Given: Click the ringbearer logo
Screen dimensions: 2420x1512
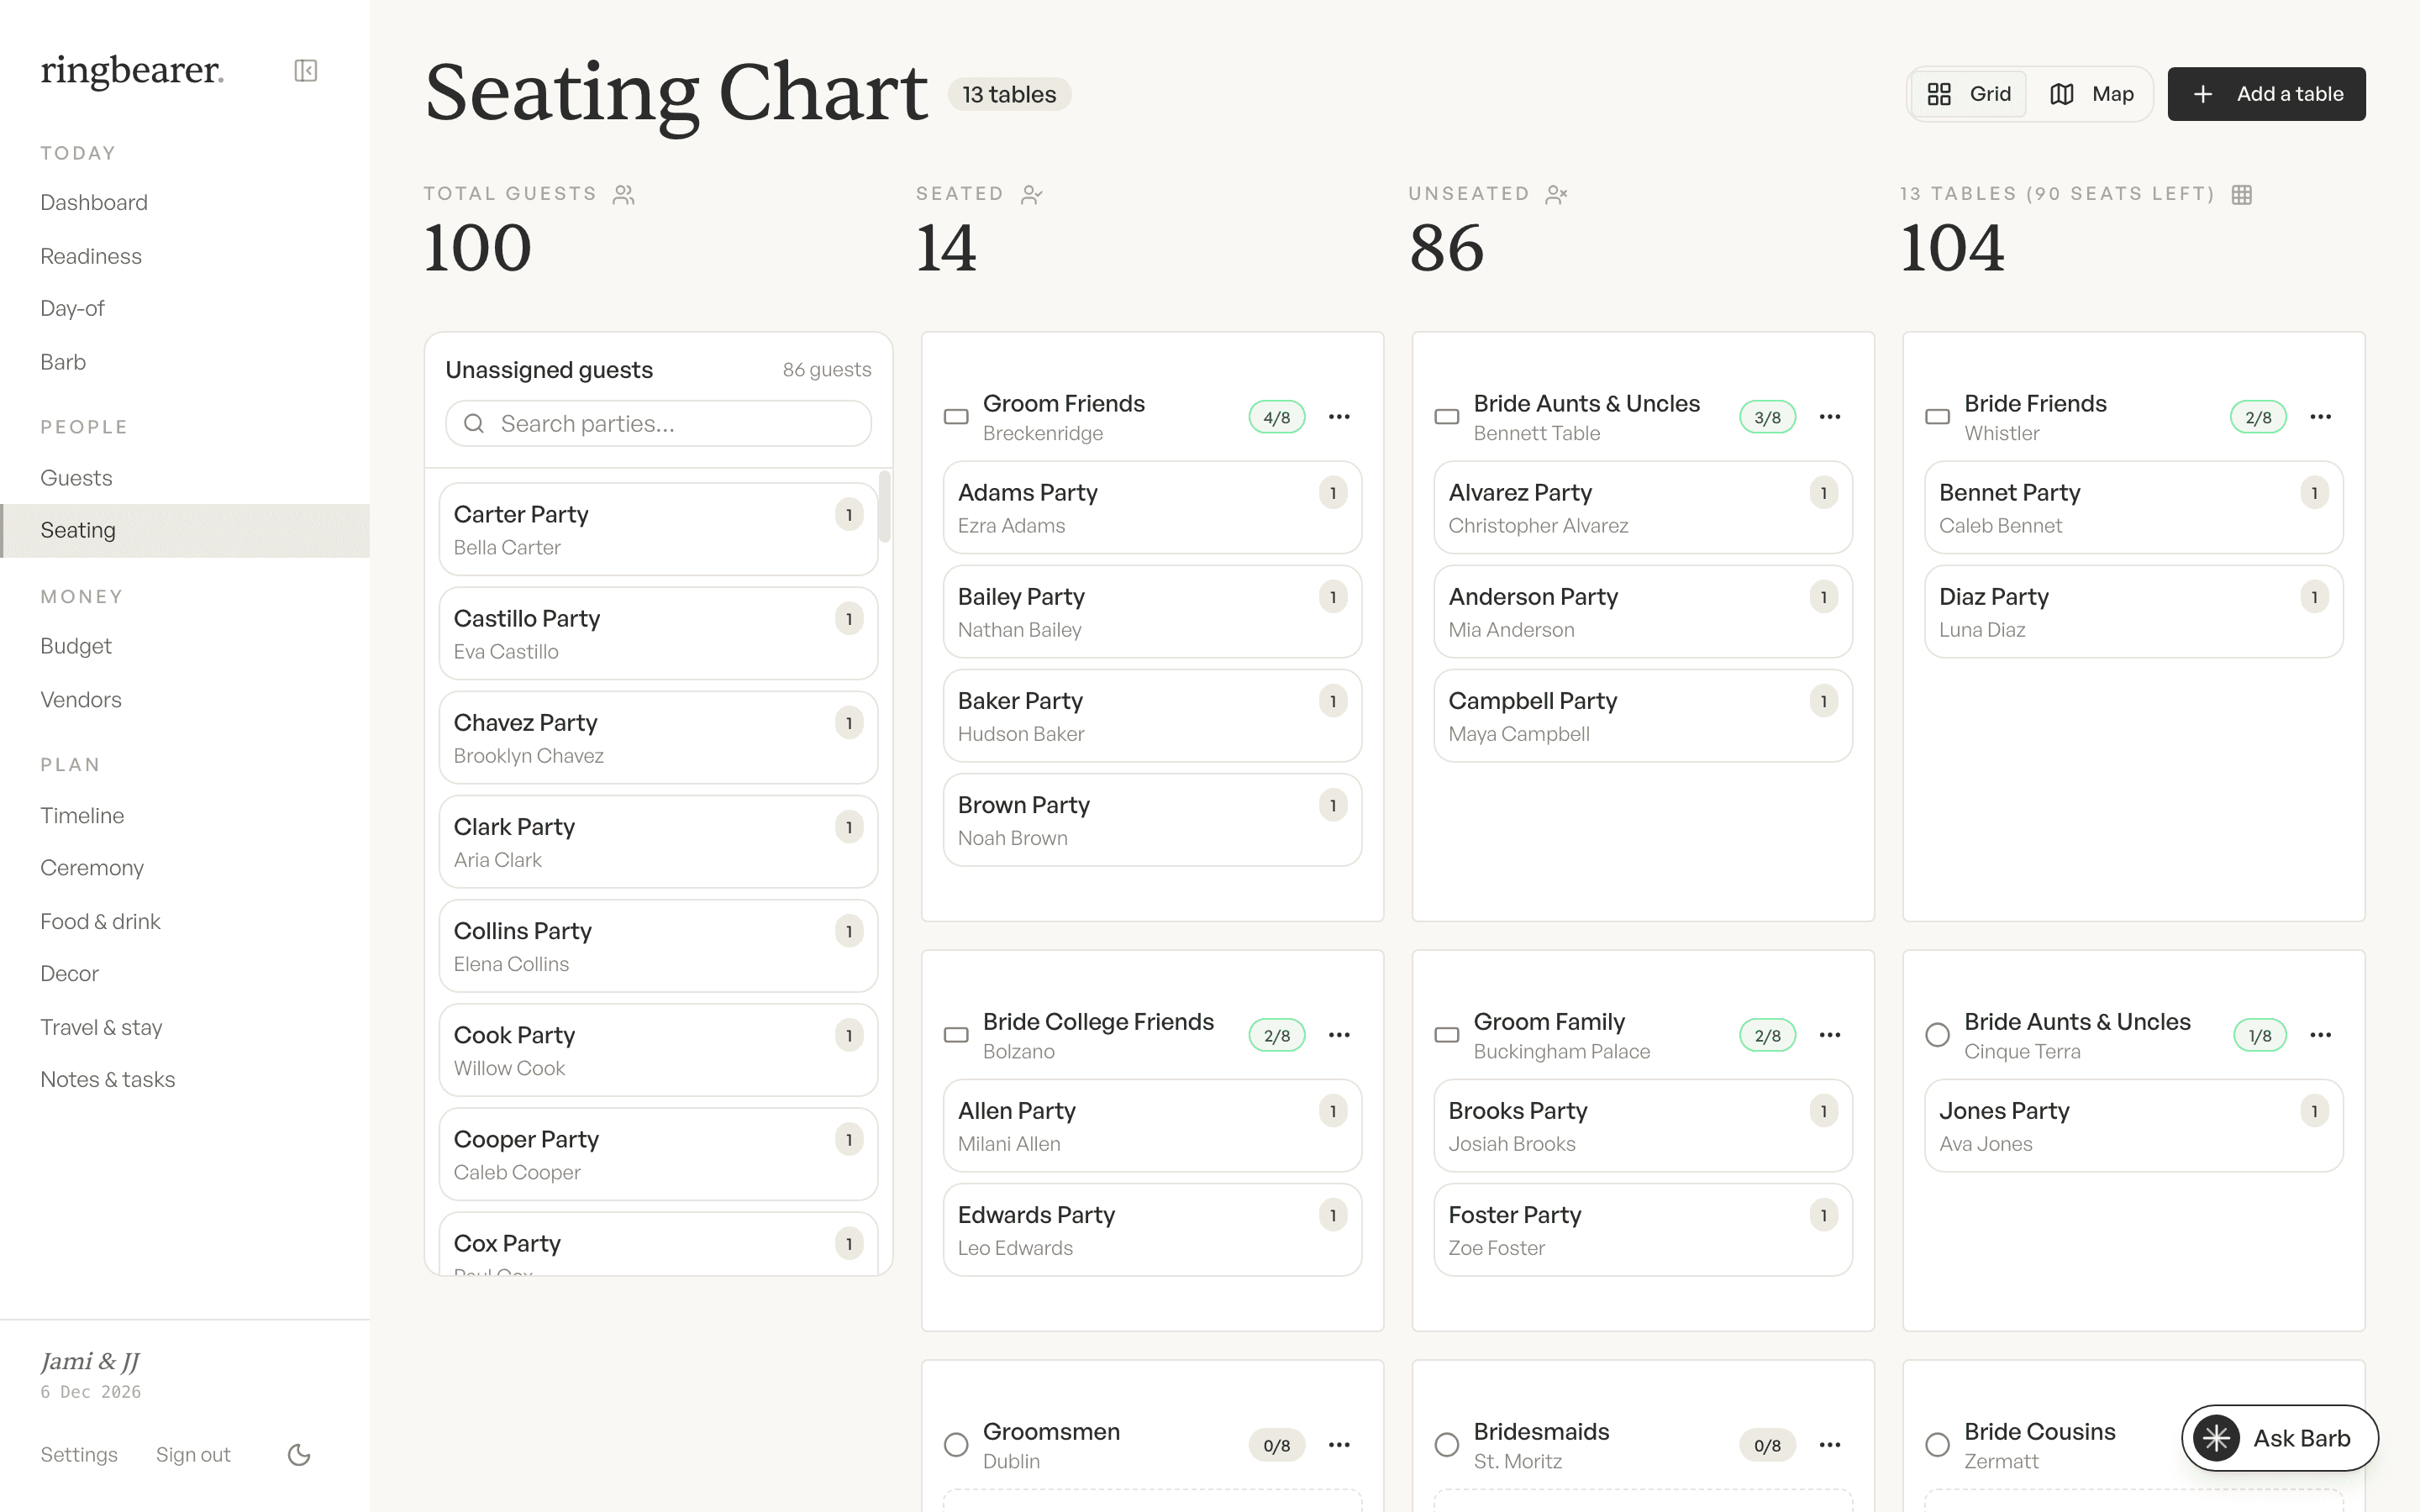Looking at the screenshot, I should click(x=132, y=70).
